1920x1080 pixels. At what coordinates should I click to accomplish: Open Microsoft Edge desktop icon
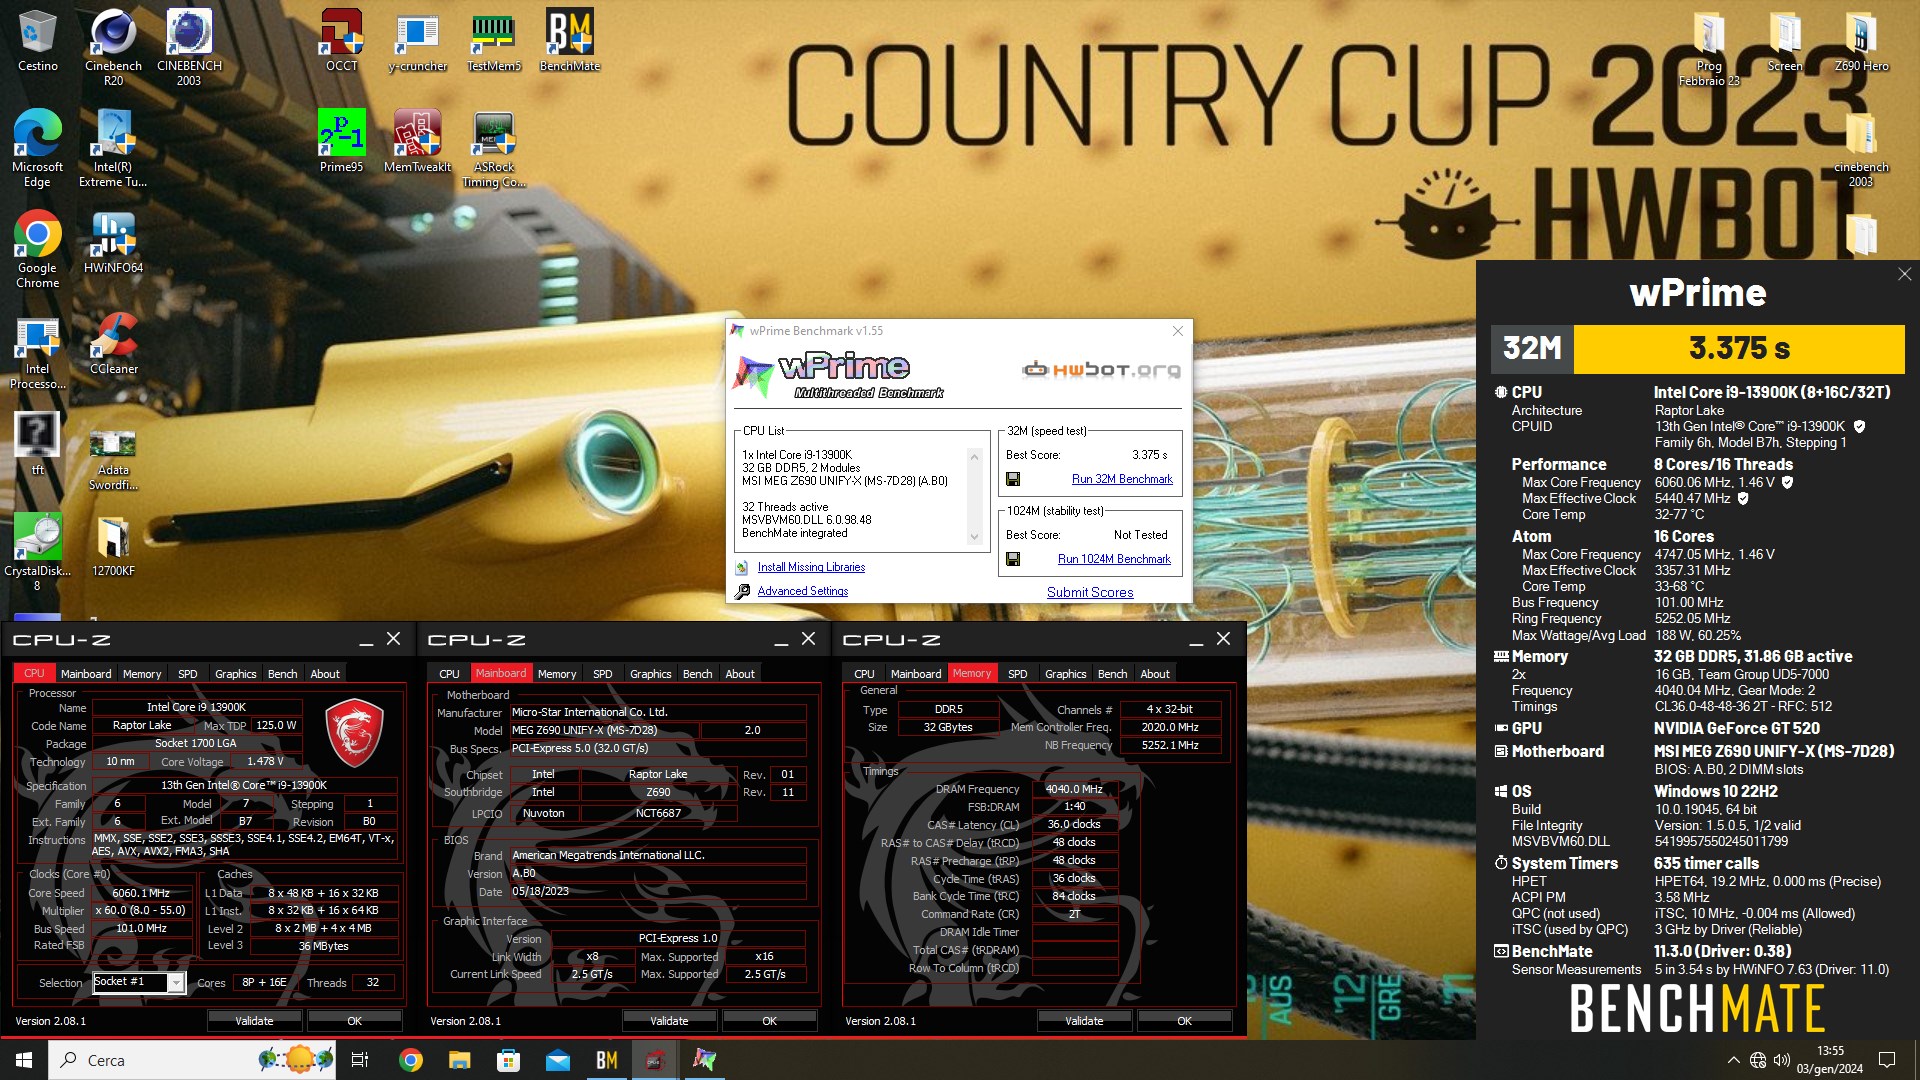pyautogui.click(x=37, y=148)
